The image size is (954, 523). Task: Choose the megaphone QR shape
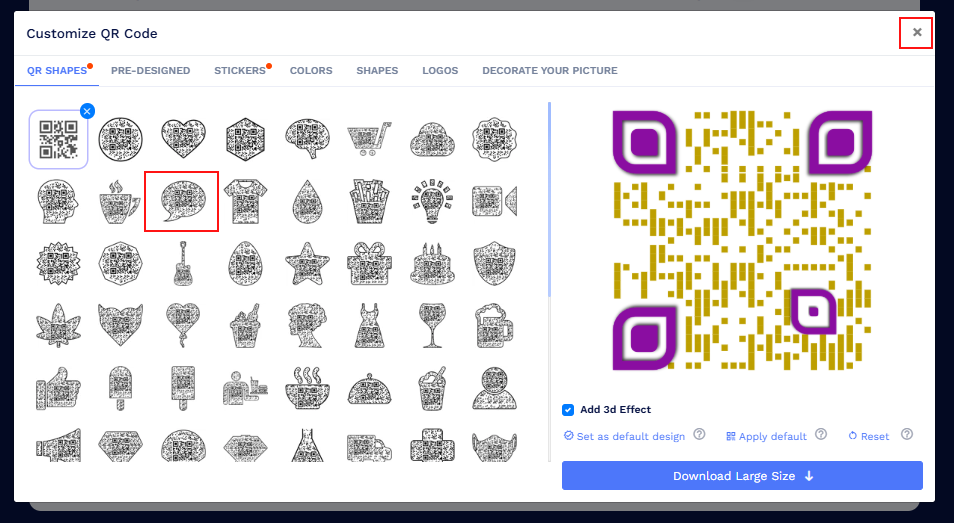click(x=58, y=445)
